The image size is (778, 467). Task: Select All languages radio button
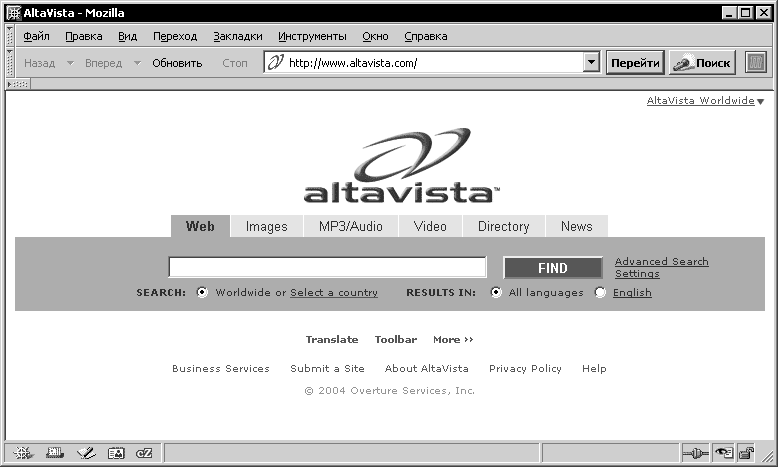coord(496,292)
